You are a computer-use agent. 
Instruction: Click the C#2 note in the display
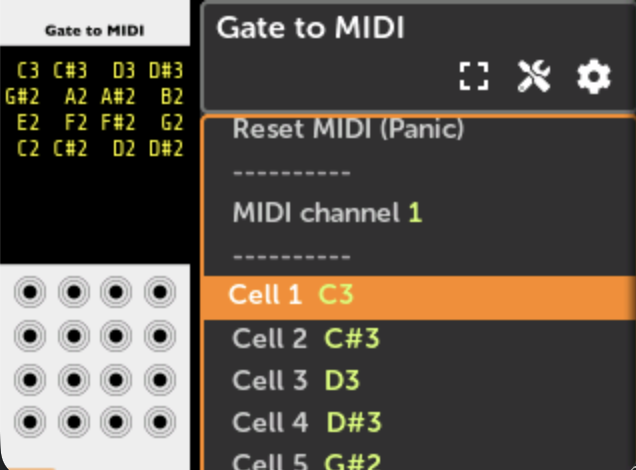coord(70,148)
